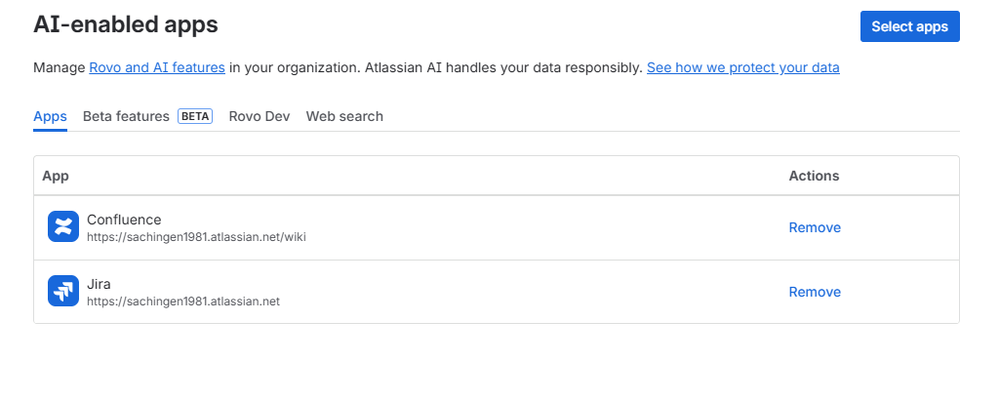Select the Confluence app name
The image size is (999, 403).
coord(124,219)
